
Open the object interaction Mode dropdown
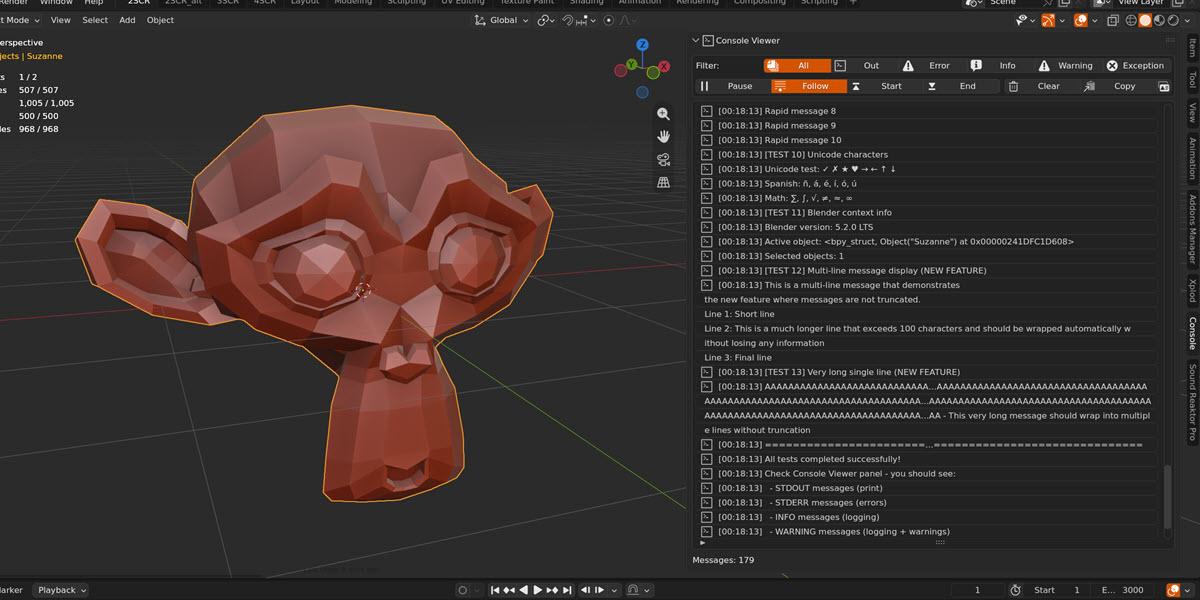tap(20, 20)
